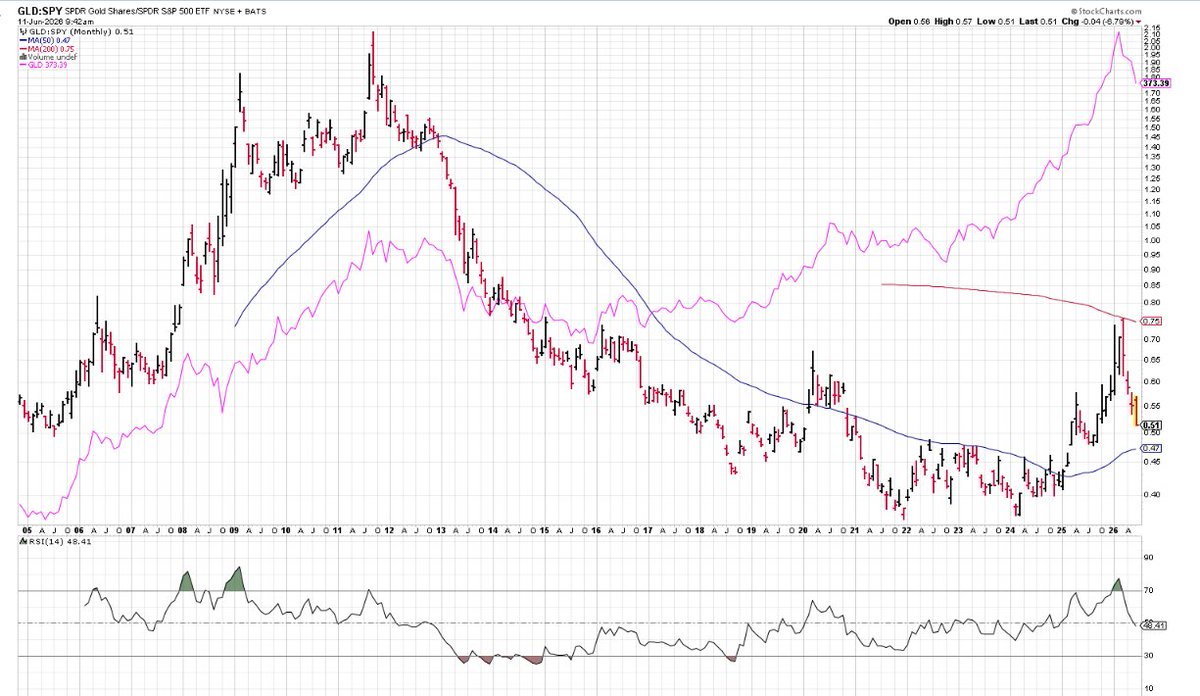Click the 26 year label on time axis

[x=1114, y=530]
